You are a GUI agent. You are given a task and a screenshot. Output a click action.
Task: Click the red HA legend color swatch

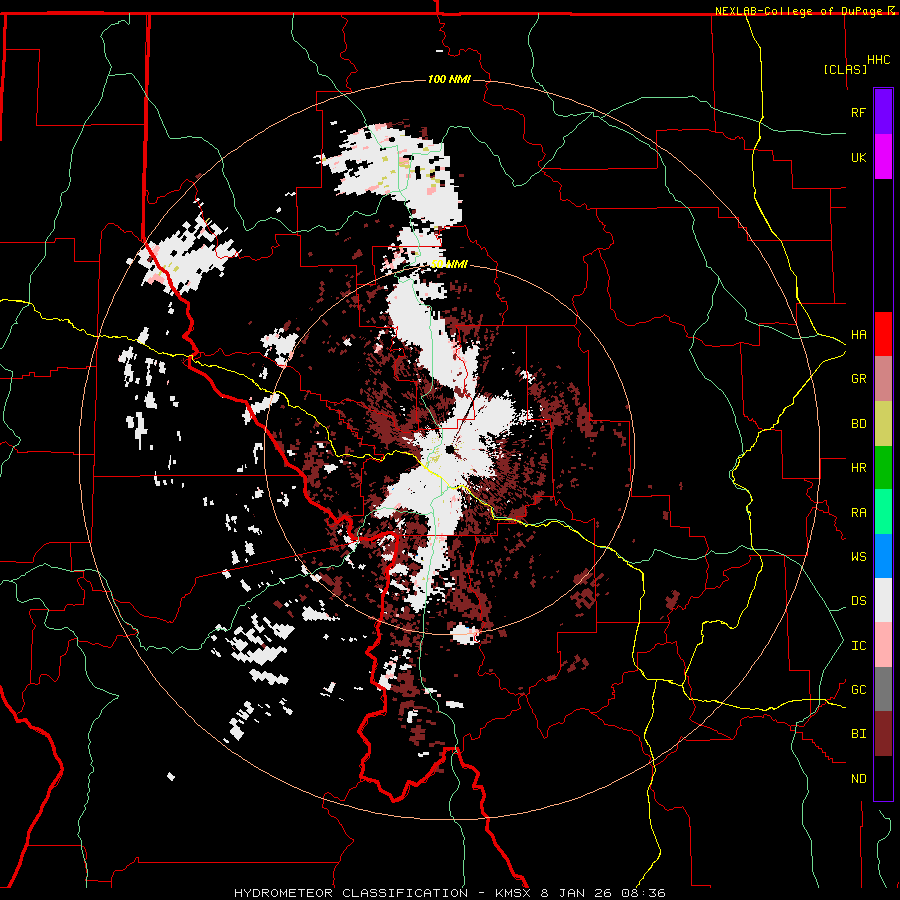[x=883, y=334]
